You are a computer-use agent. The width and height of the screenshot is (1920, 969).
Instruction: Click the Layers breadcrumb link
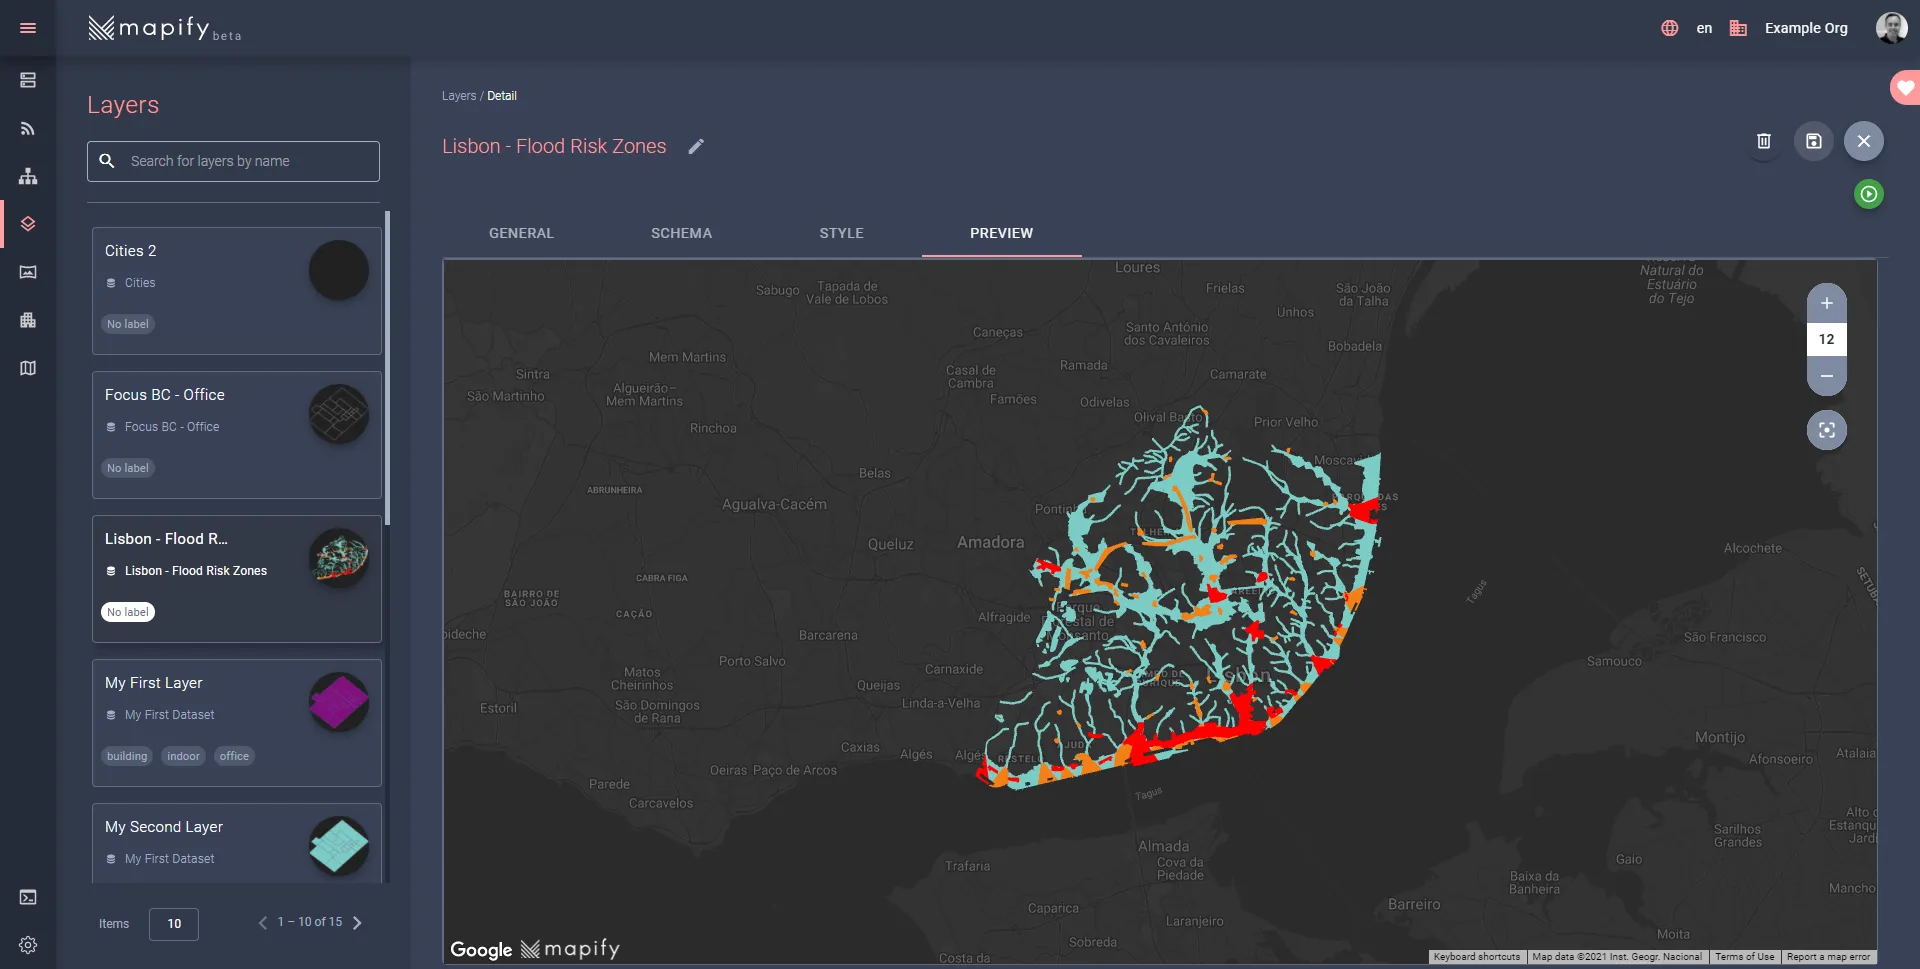[459, 96]
